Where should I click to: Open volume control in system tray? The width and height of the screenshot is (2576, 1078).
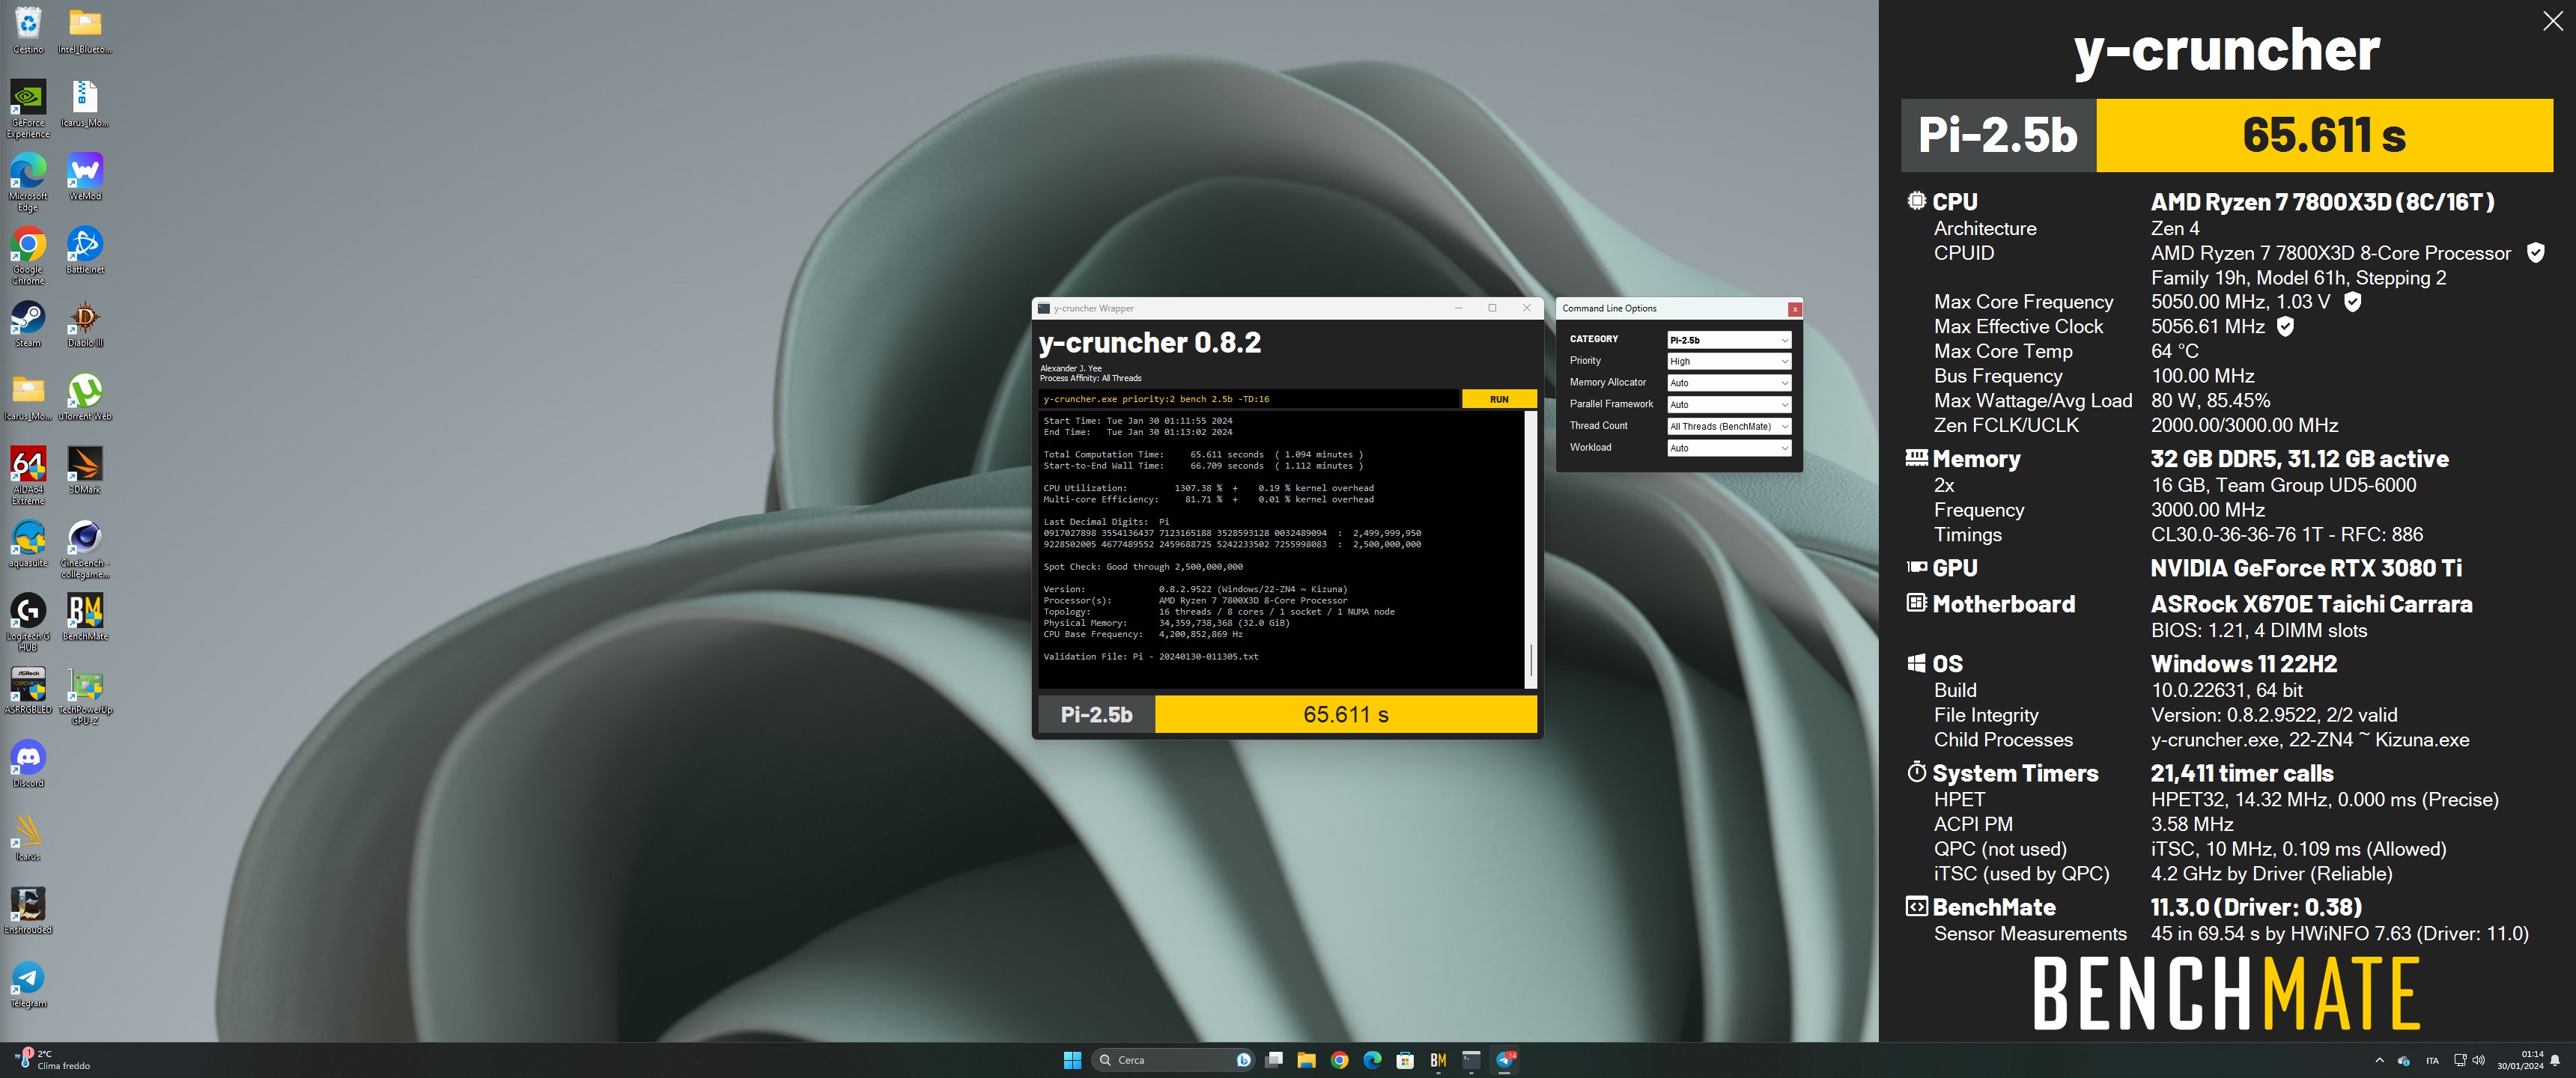(x=2478, y=1060)
